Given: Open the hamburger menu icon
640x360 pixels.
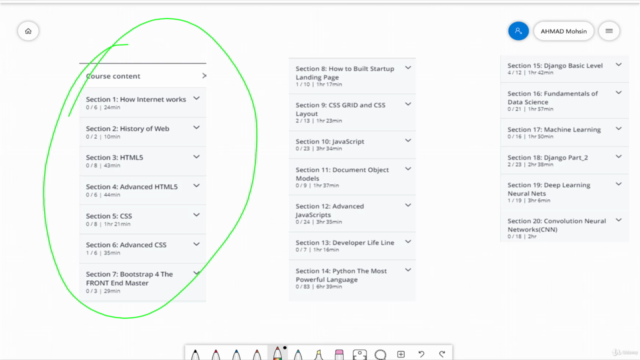Looking at the screenshot, I should [x=609, y=31].
